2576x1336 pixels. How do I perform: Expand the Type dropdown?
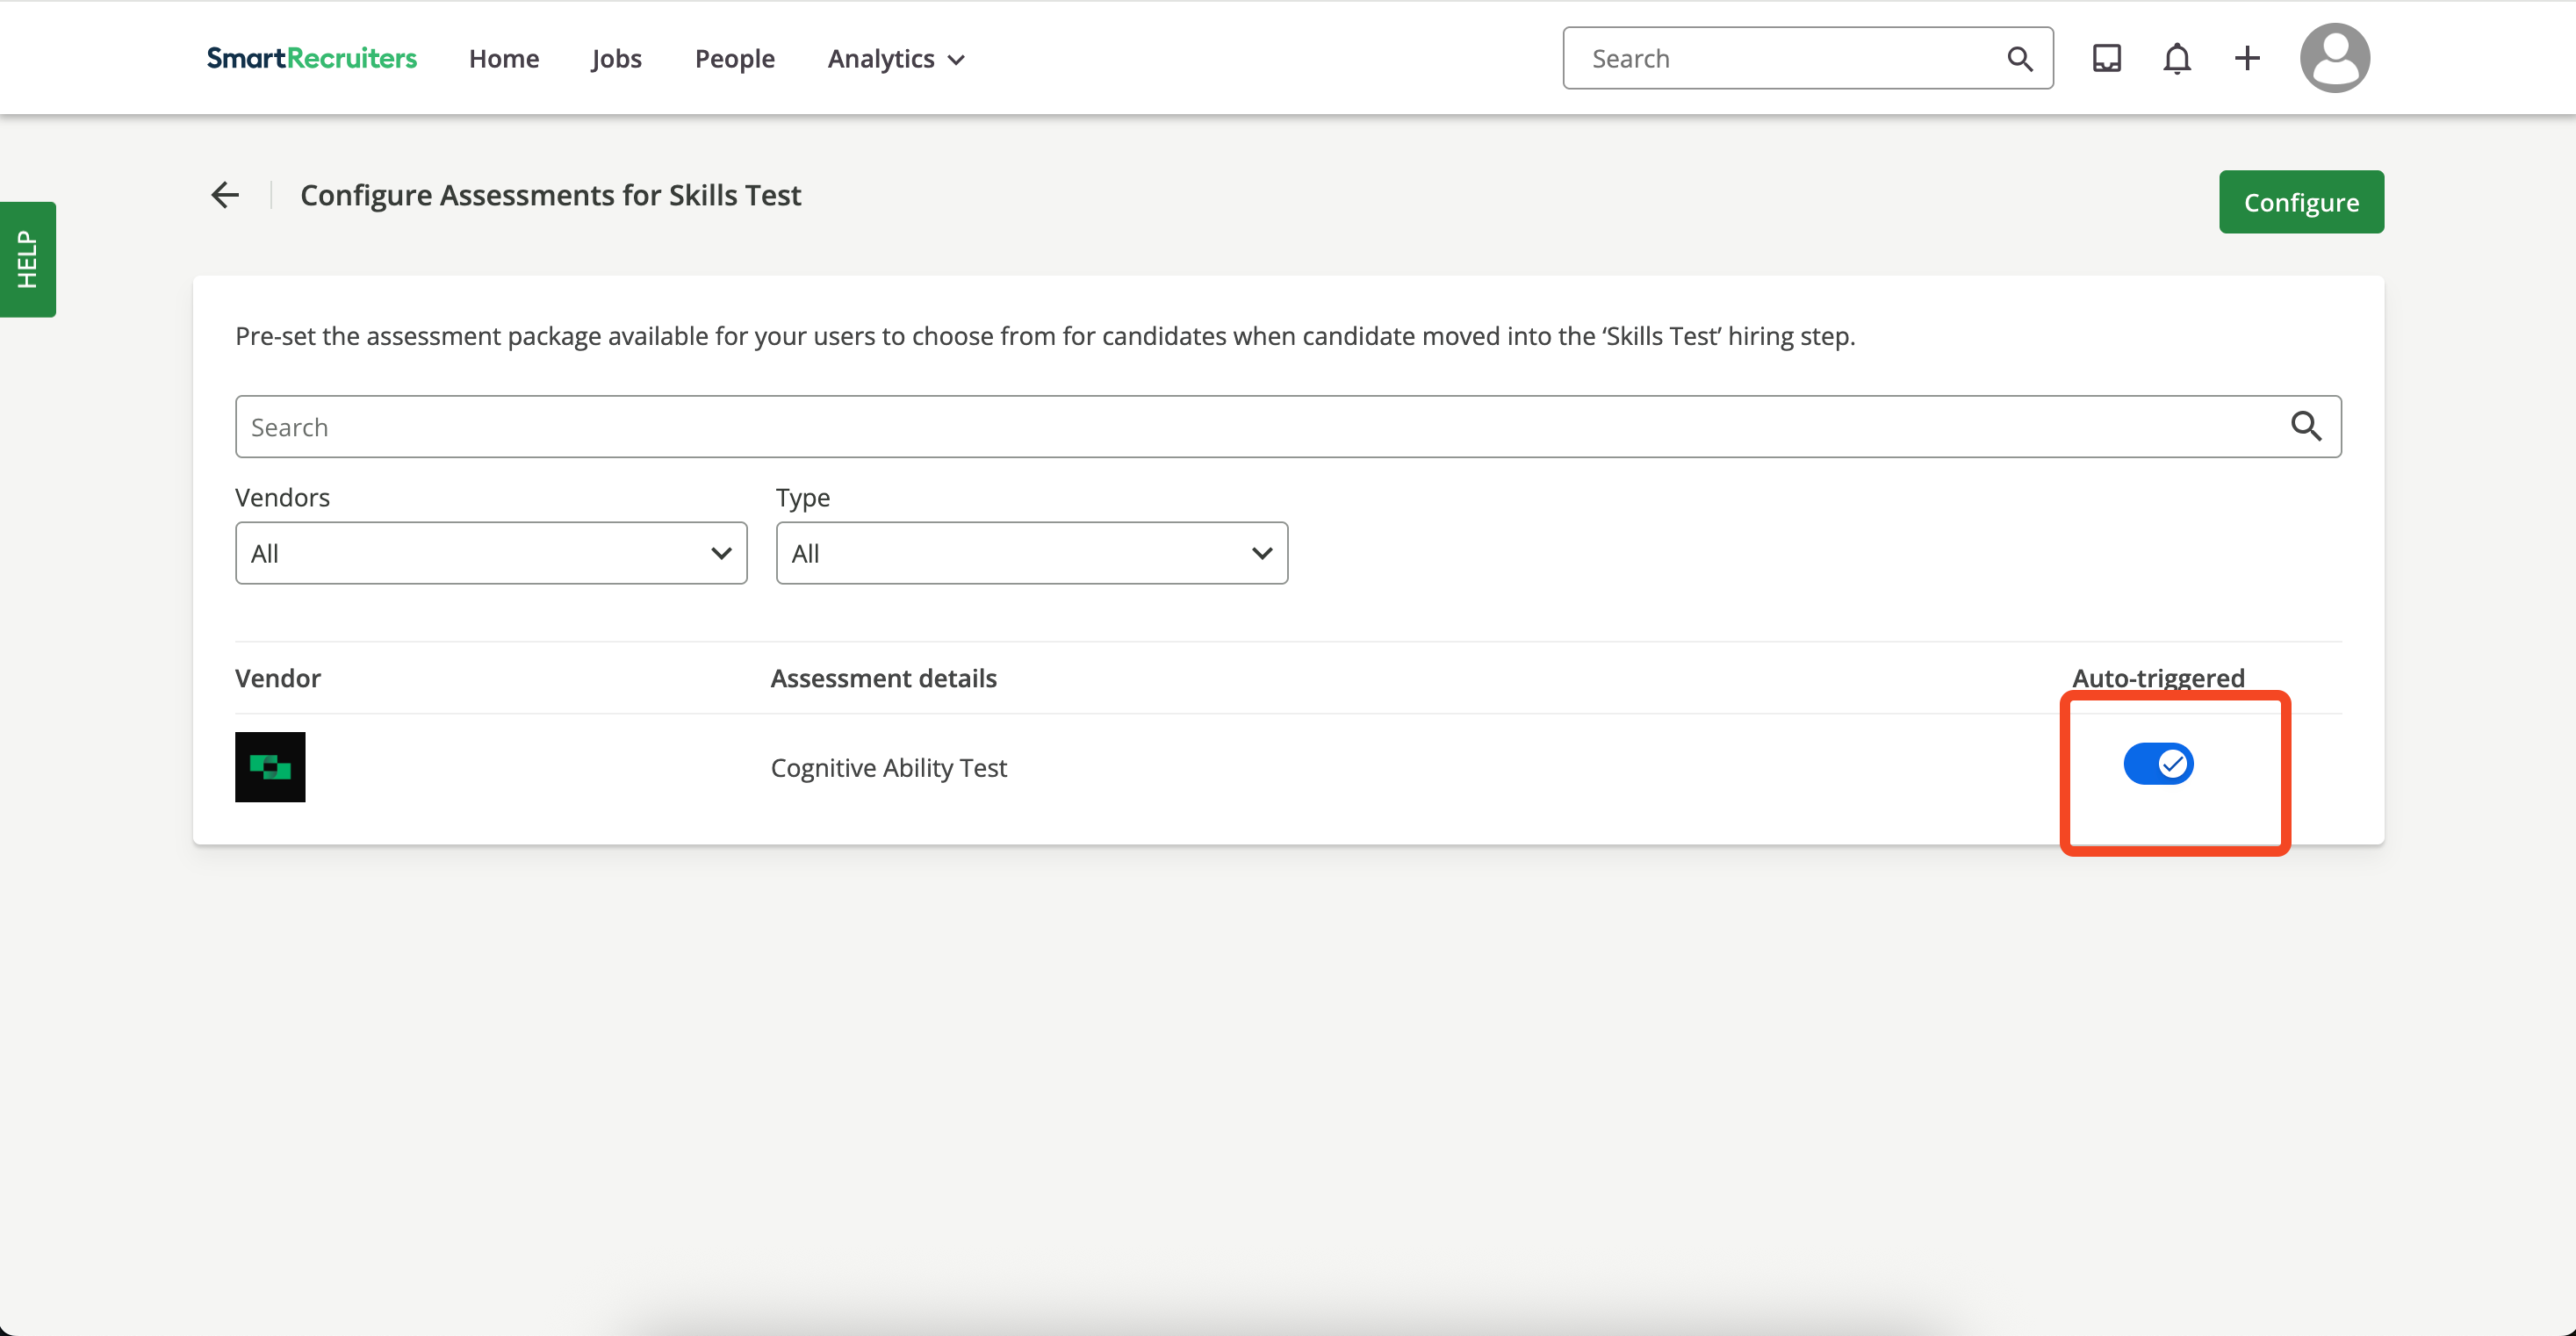1031,553
